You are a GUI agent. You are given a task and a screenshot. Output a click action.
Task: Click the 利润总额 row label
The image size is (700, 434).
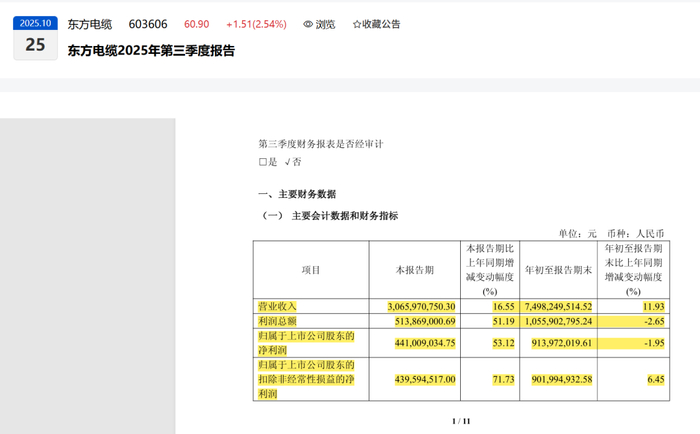click(x=277, y=321)
